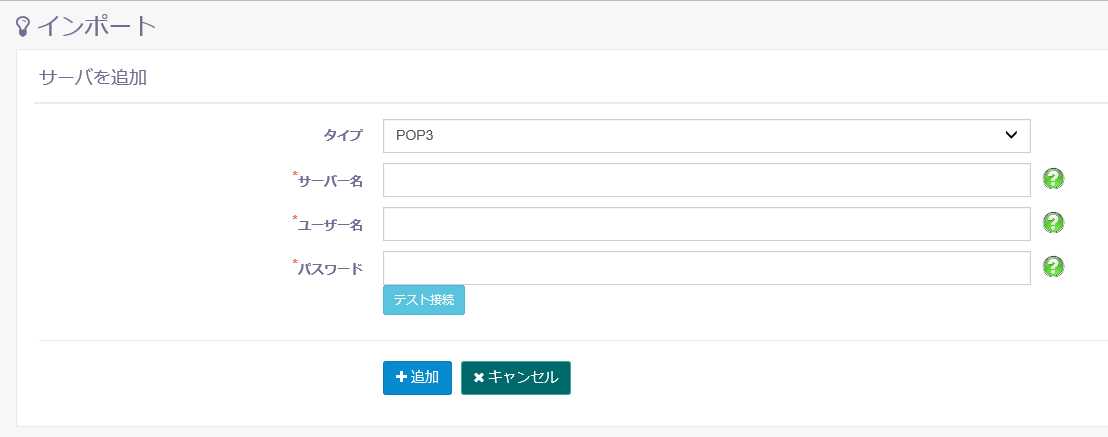Focus the ユーザー名 input field
The height and width of the screenshot is (437, 1108).
pos(707,223)
